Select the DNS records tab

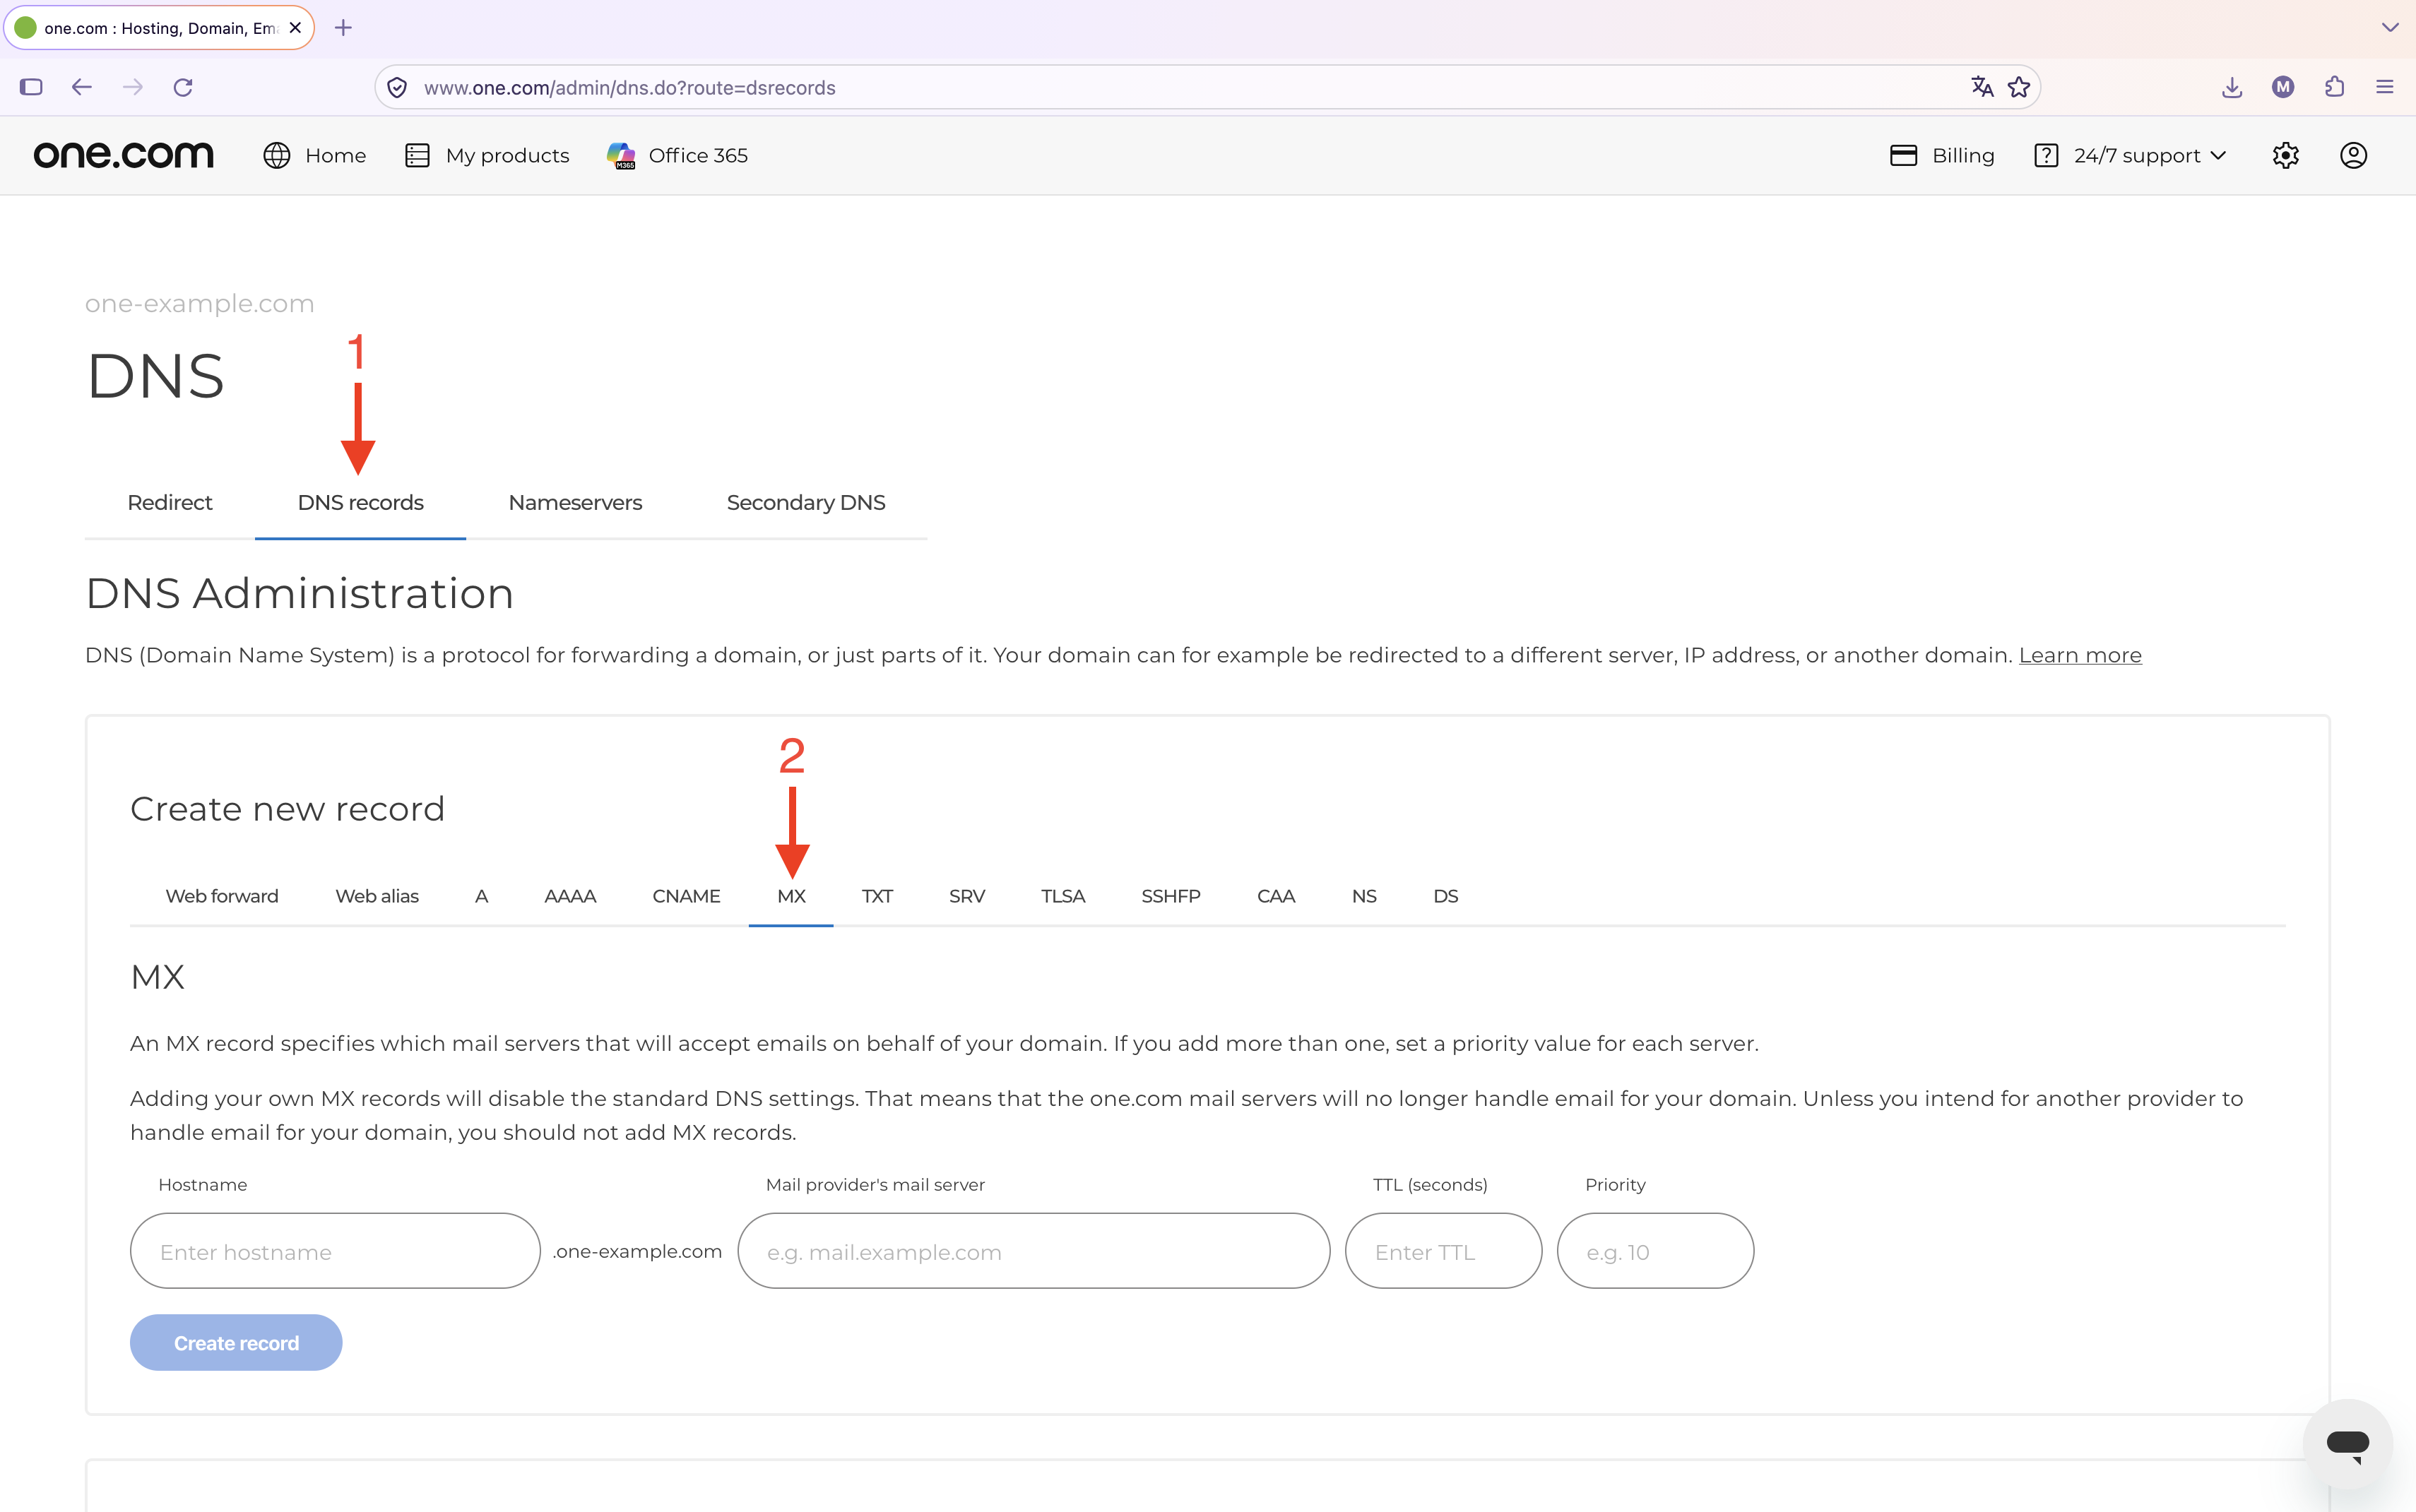[x=360, y=502]
